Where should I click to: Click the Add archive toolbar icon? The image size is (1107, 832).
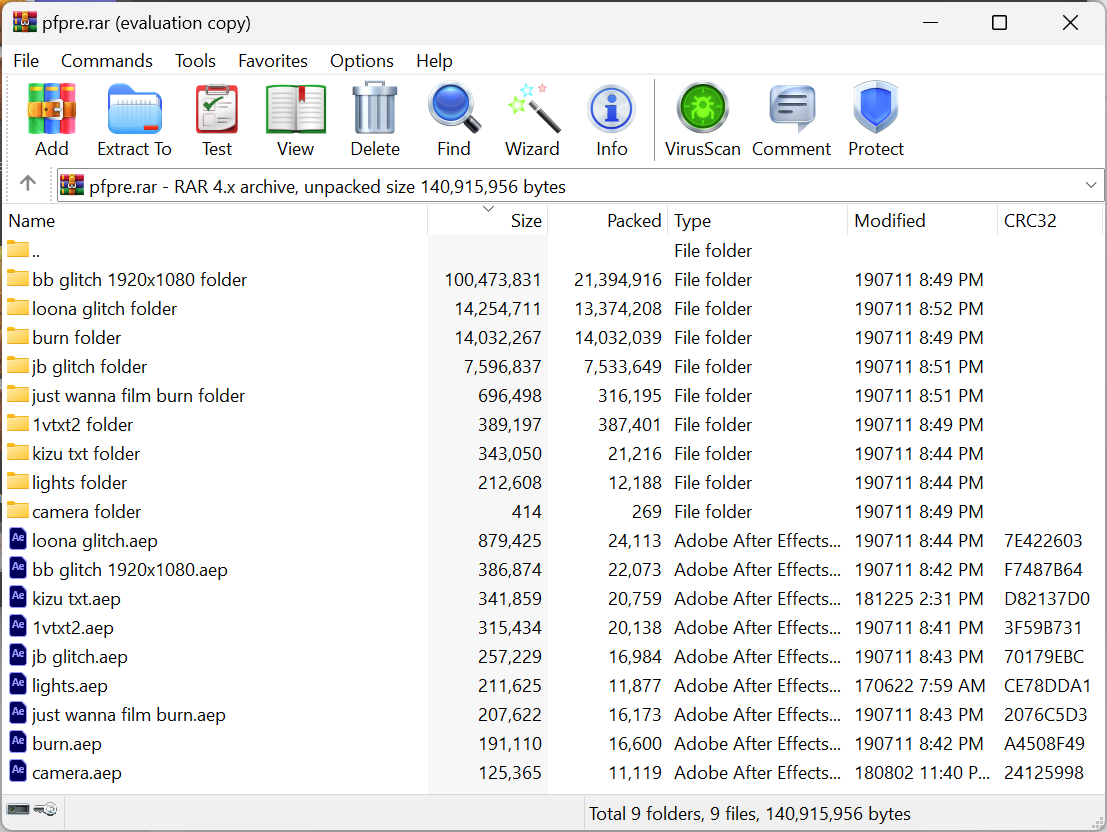point(52,110)
